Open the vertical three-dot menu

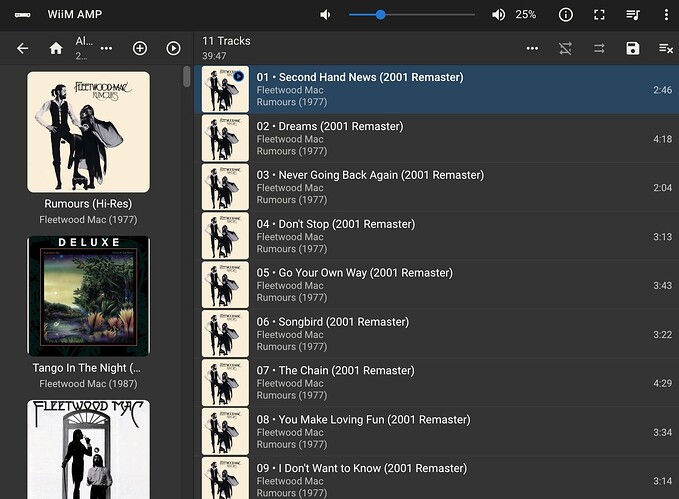[x=666, y=15]
